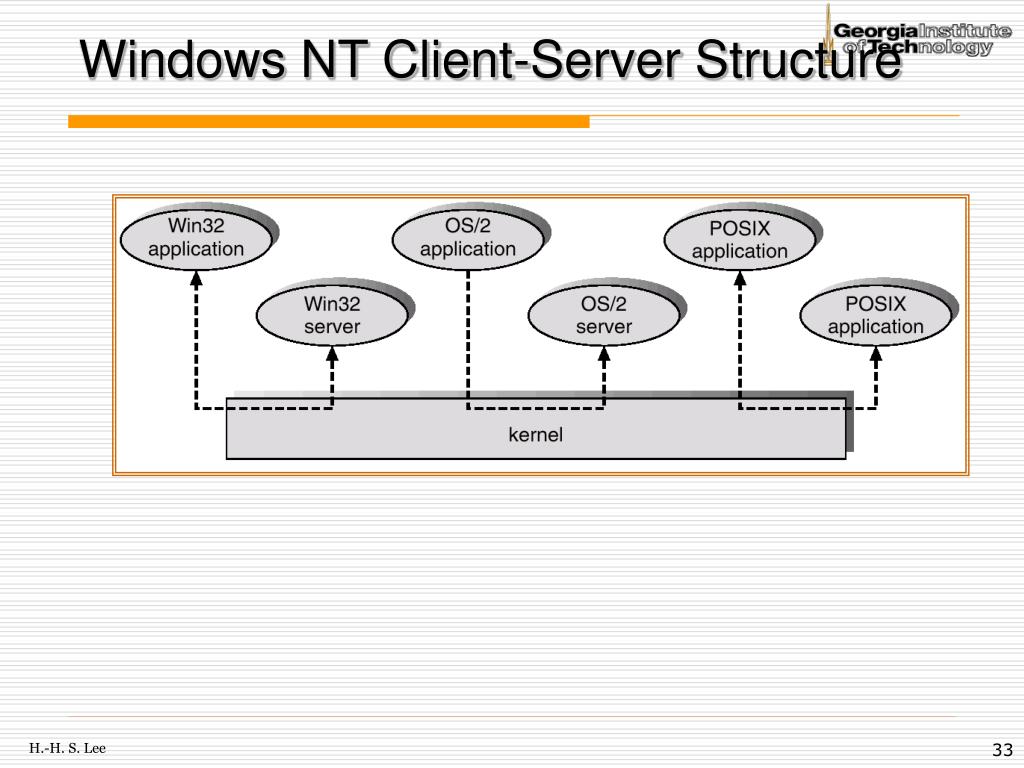The image size is (1024, 768).
Task: Click the "kernel" box label
Action: click(x=536, y=435)
